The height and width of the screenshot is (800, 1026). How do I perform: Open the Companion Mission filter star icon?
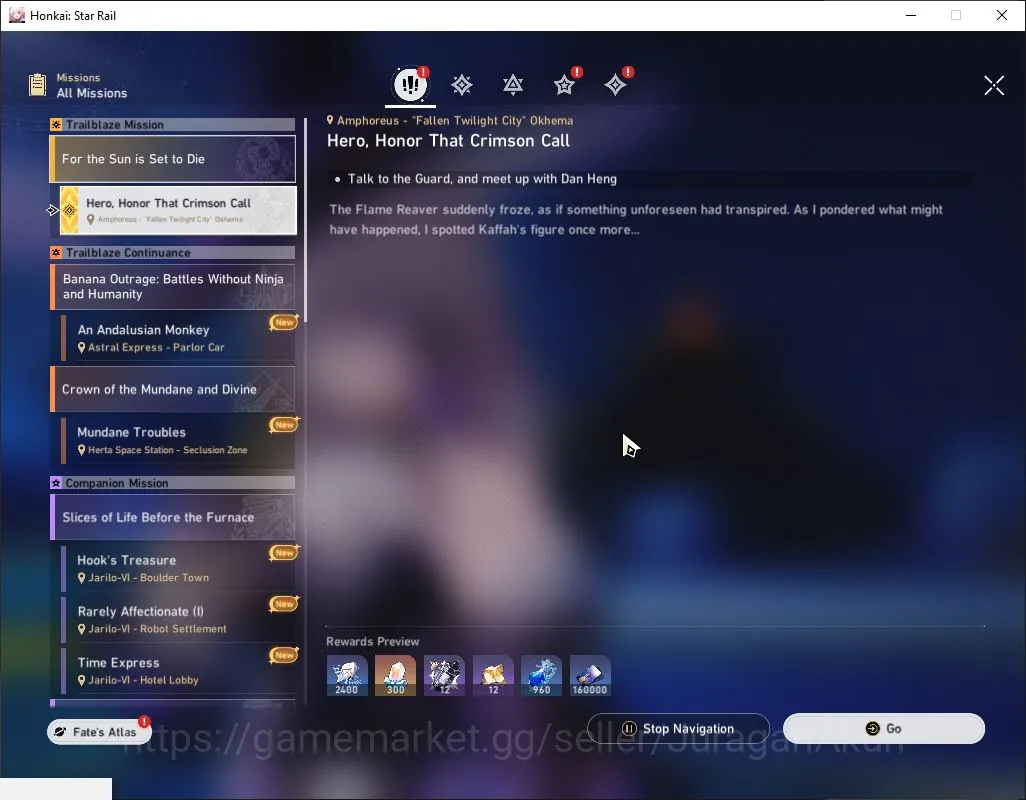pos(564,85)
